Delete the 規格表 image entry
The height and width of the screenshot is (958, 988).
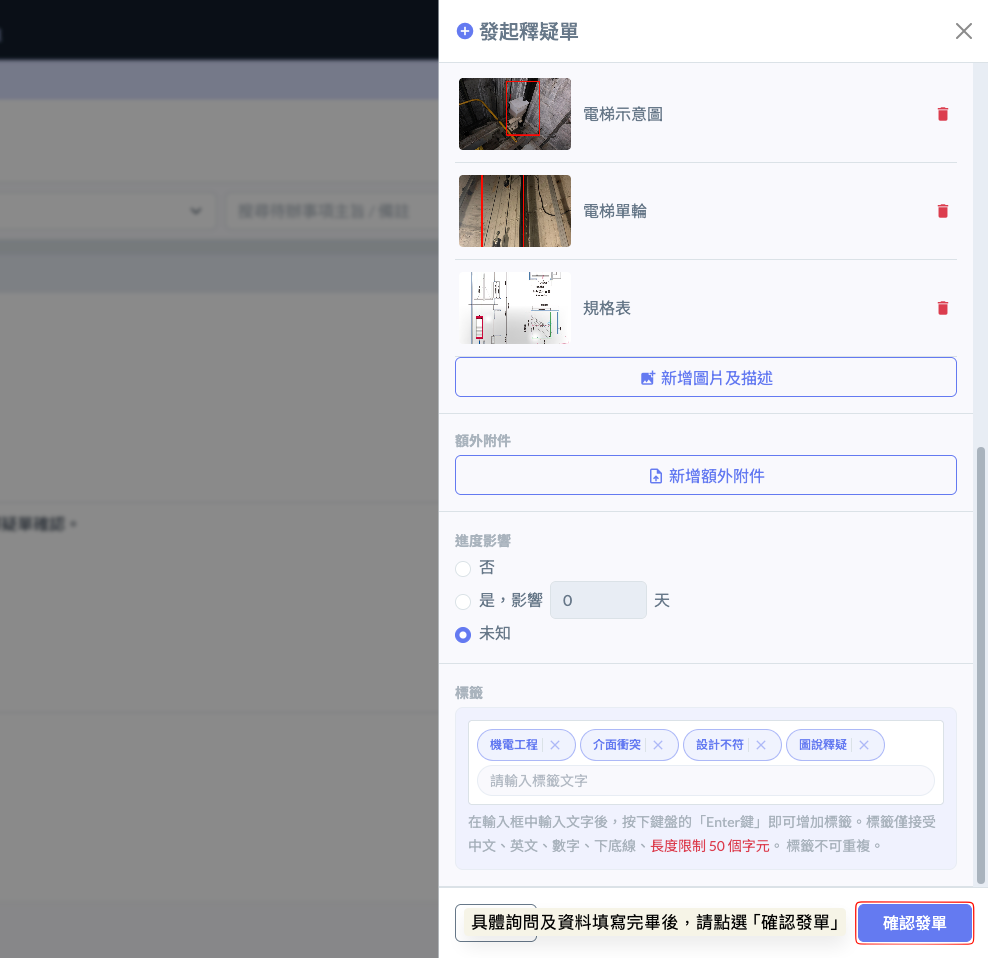(x=942, y=308)
